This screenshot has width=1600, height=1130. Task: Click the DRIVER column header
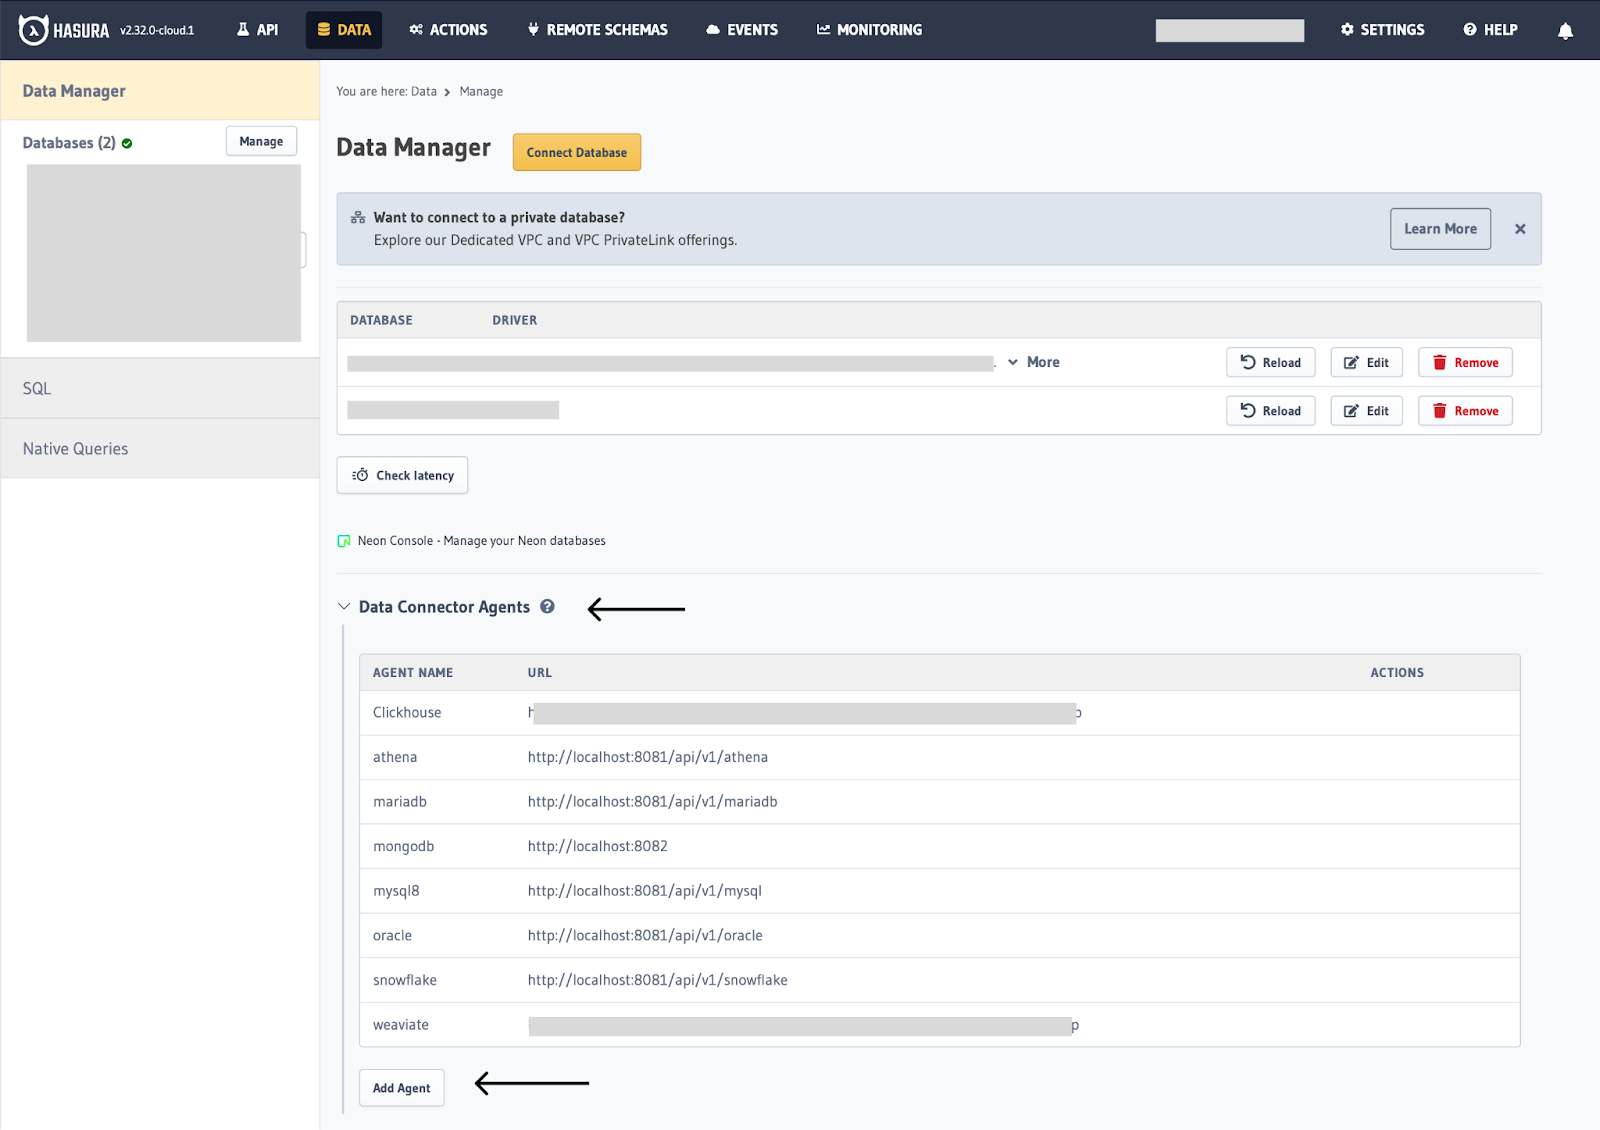514,320
